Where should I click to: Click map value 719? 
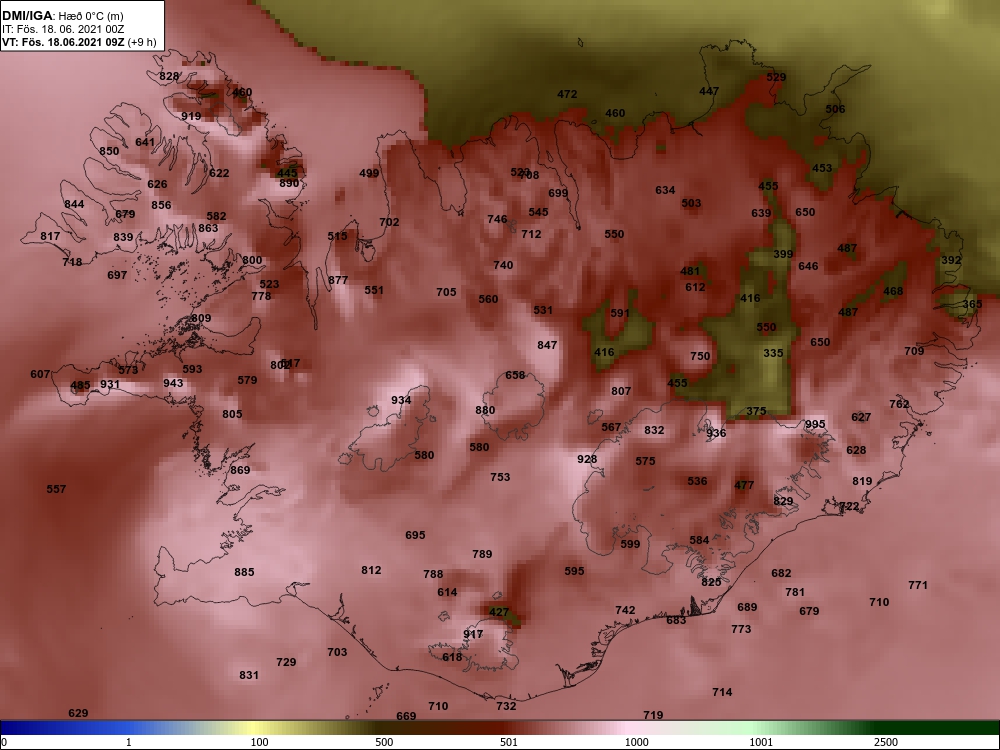coord(653,715)
